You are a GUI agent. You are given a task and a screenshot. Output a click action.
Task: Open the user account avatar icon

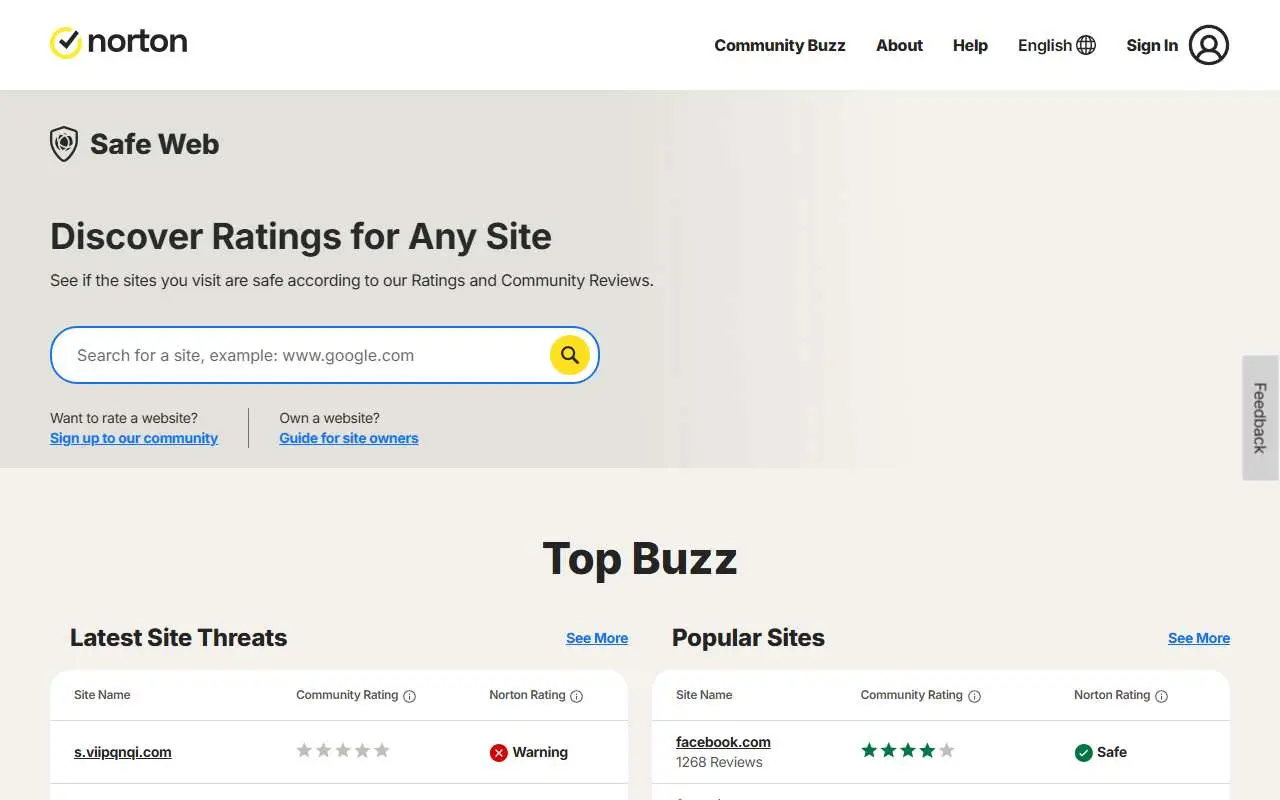point(1208,45)
